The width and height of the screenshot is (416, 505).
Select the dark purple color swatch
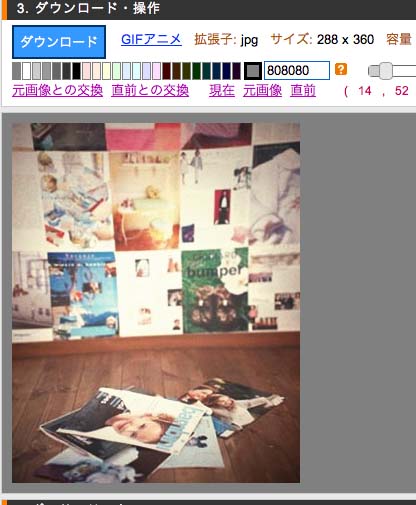tap(236, 71)
